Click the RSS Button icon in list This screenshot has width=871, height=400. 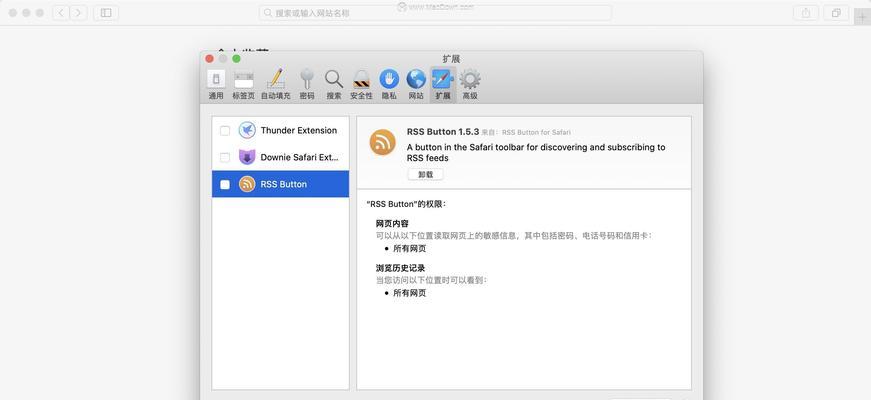point(247,184)
